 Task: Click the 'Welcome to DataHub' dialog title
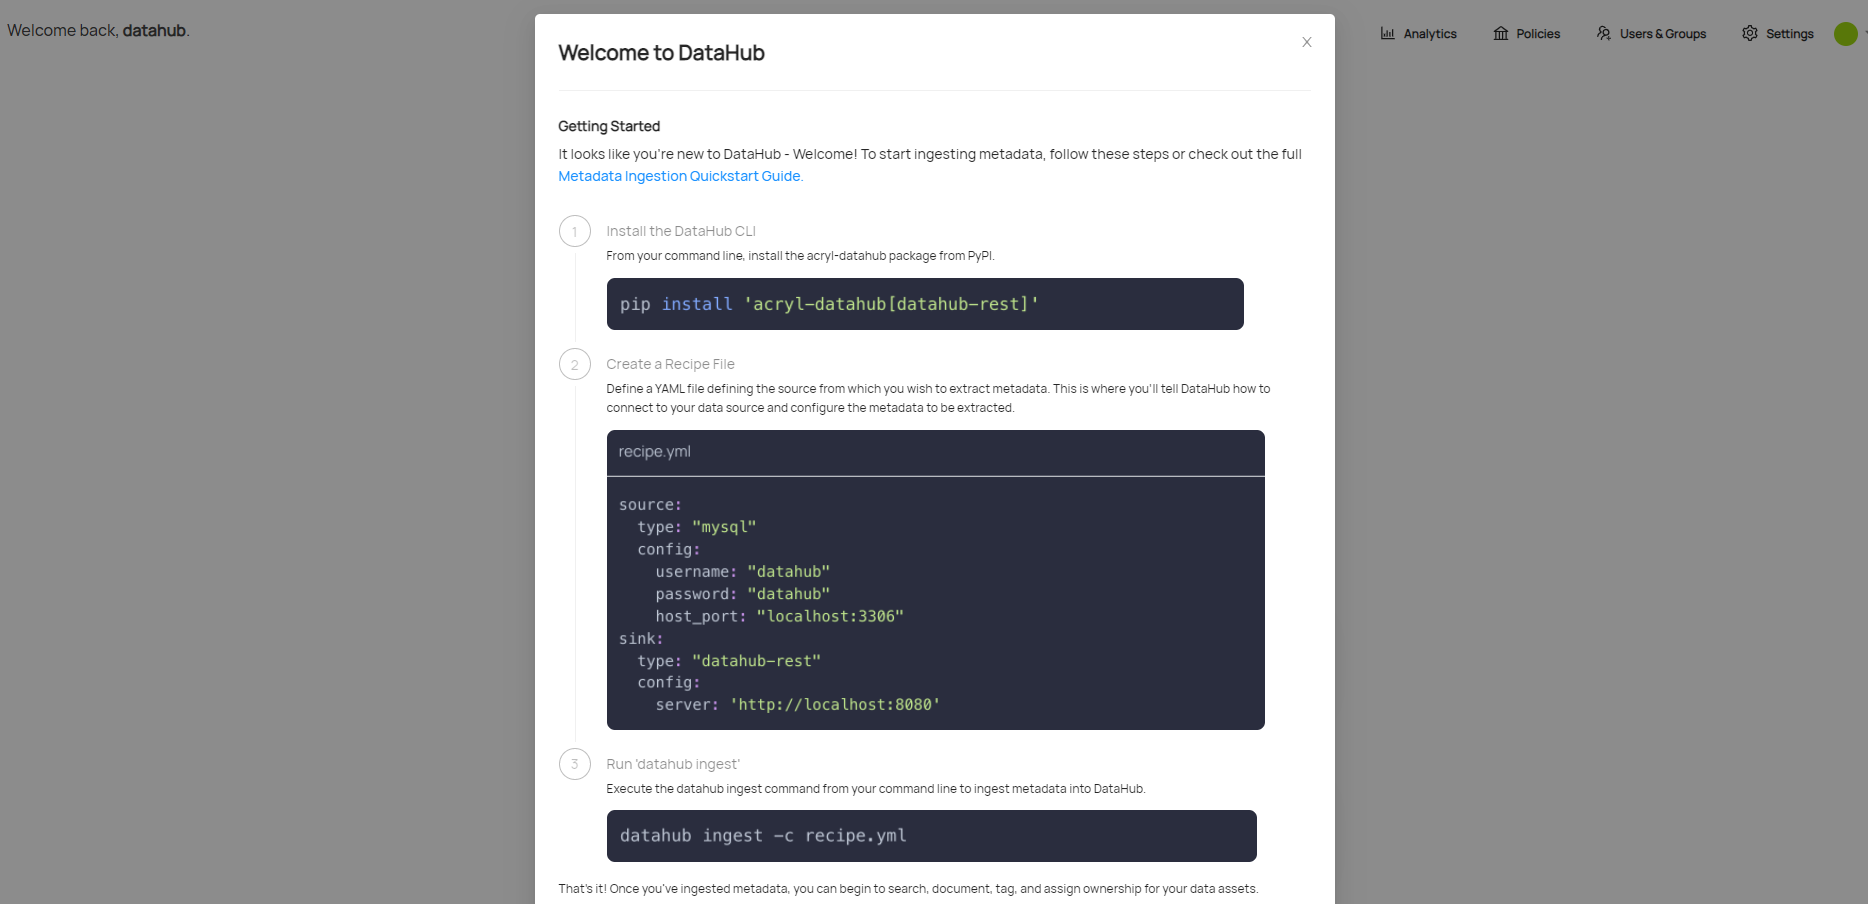[661, 53]
